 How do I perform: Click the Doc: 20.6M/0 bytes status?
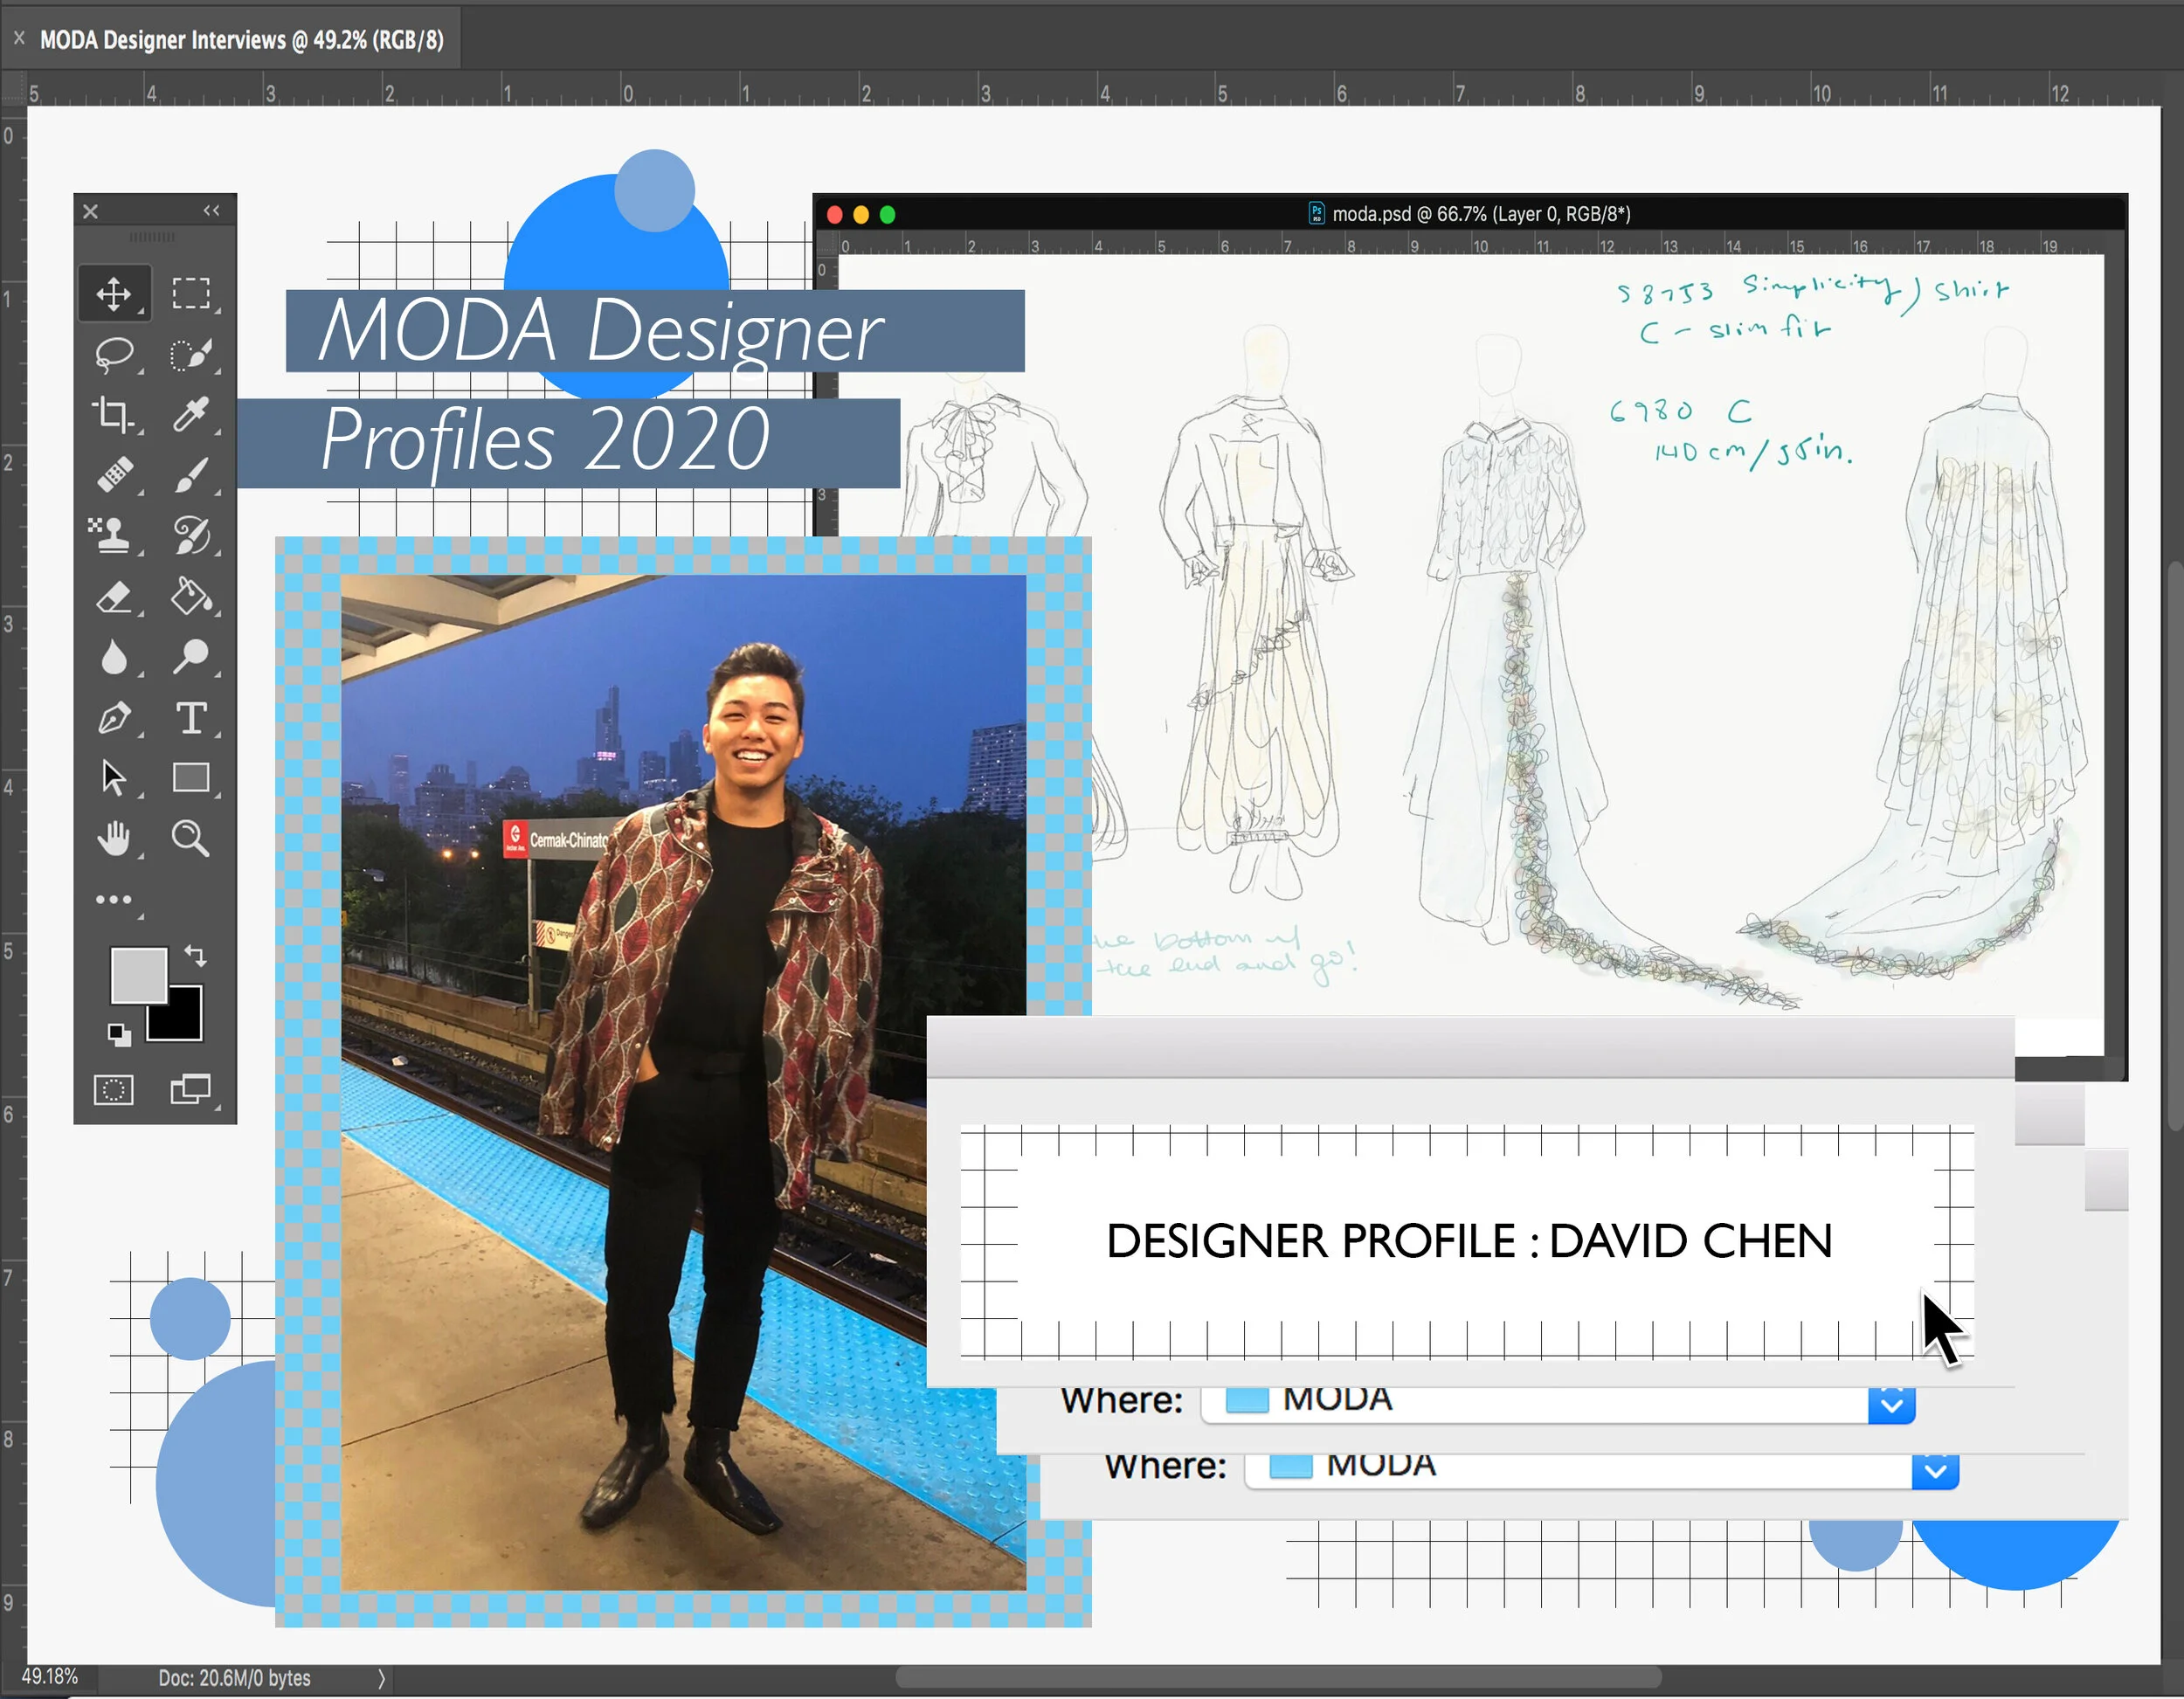click(x=234, y=1678)
